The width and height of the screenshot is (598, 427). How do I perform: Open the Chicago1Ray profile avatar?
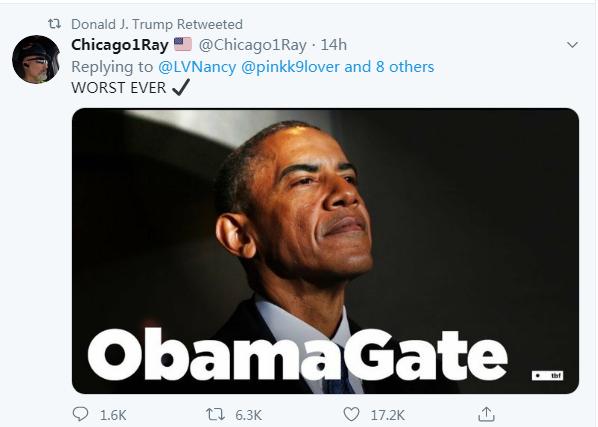(x=36, y=59)
